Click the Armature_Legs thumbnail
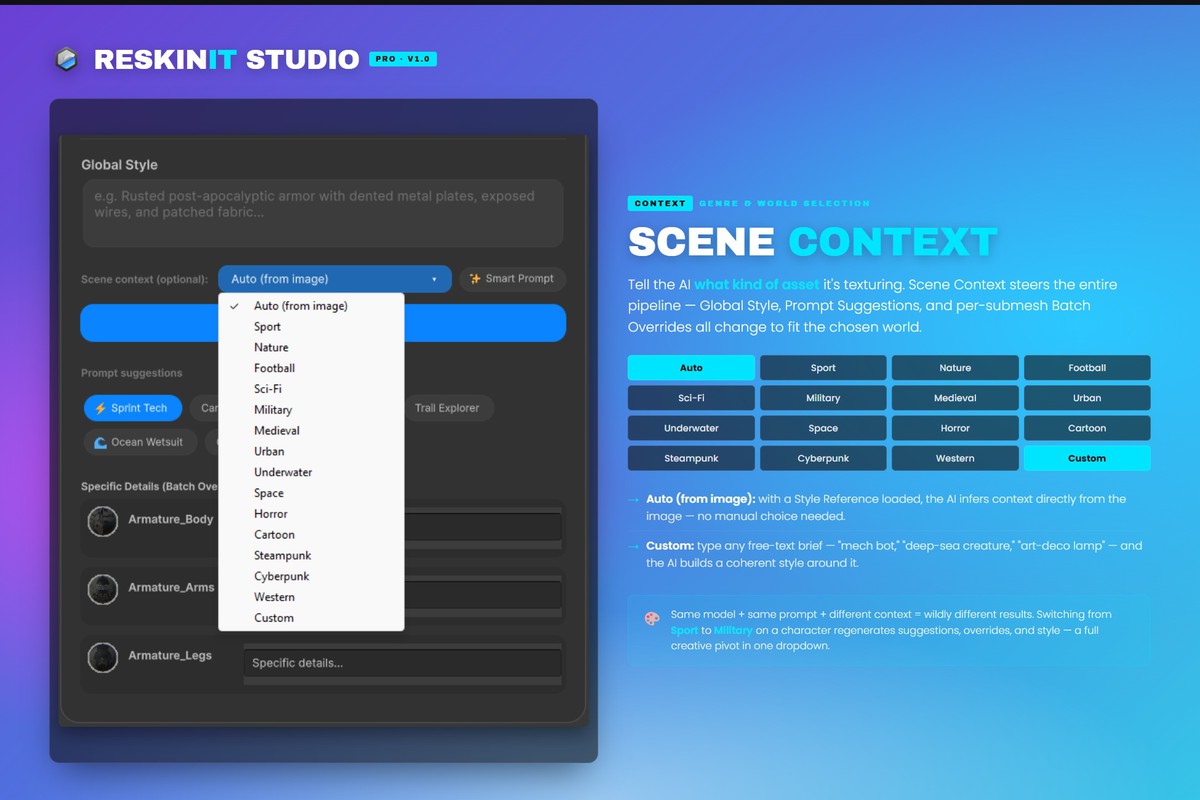This screenshot has width=1200, height=800. [102, 657]
